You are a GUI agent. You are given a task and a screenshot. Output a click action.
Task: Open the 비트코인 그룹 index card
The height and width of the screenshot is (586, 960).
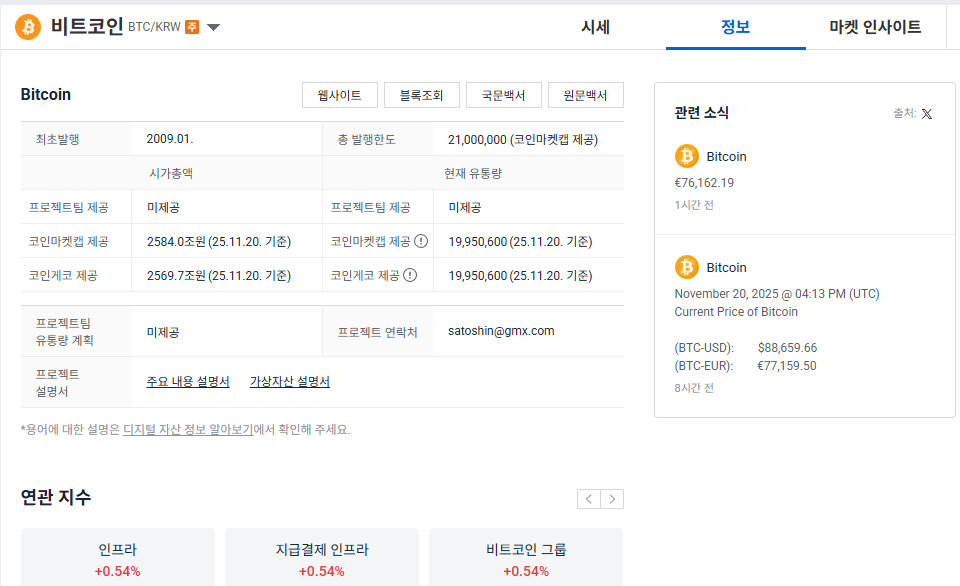(x=526, y=557)
